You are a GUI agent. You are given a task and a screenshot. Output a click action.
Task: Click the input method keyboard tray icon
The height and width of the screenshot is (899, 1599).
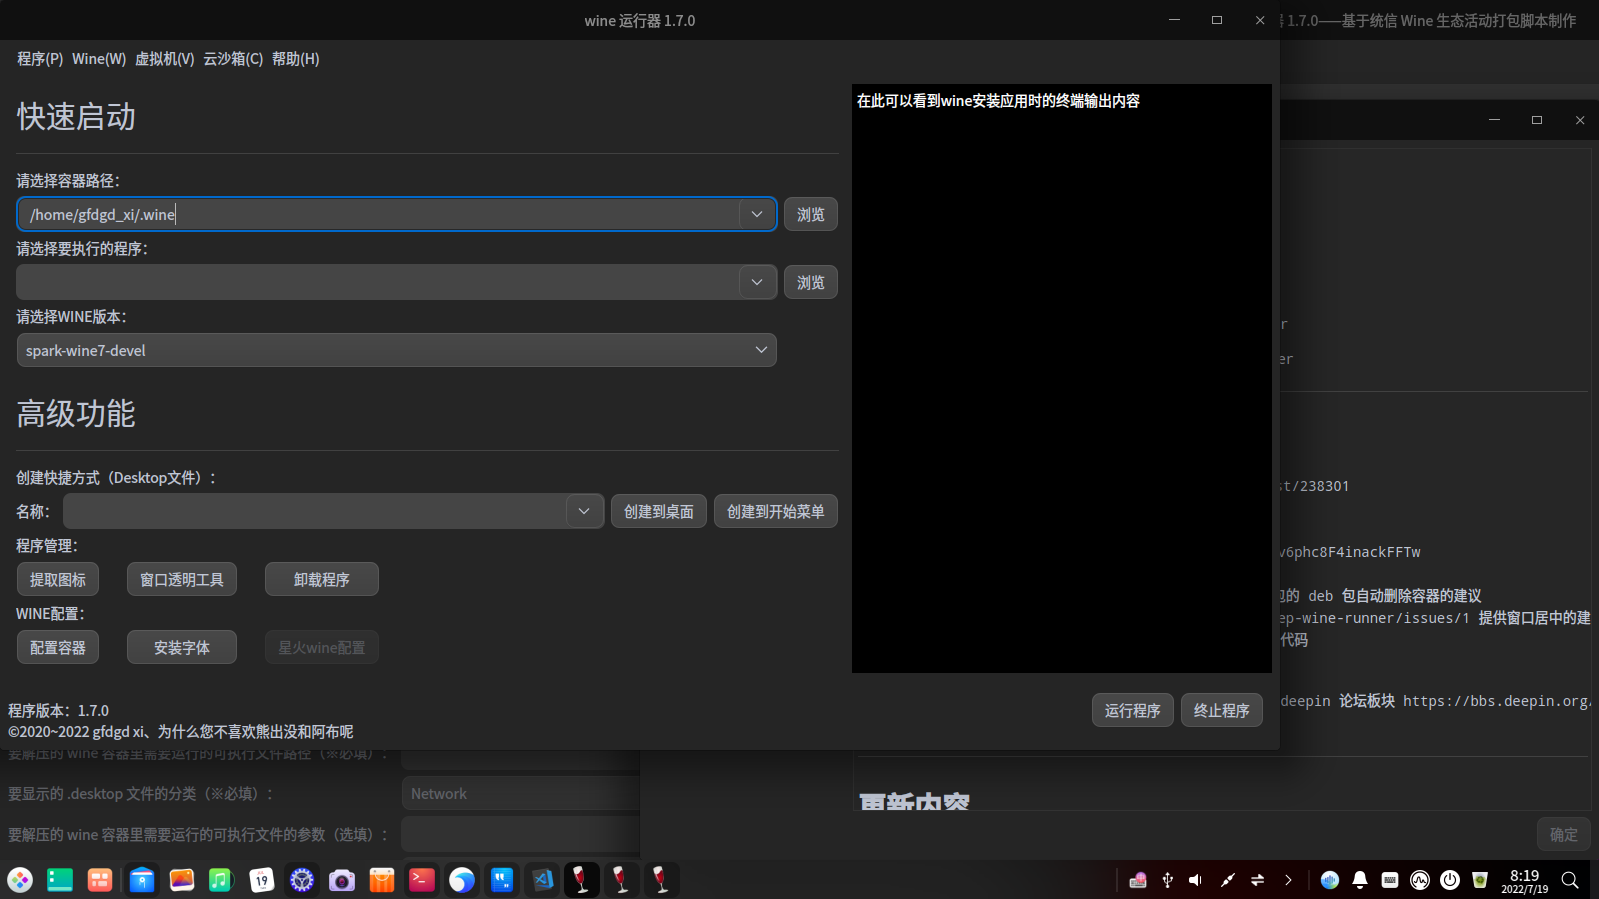(x=1138, y=880)
